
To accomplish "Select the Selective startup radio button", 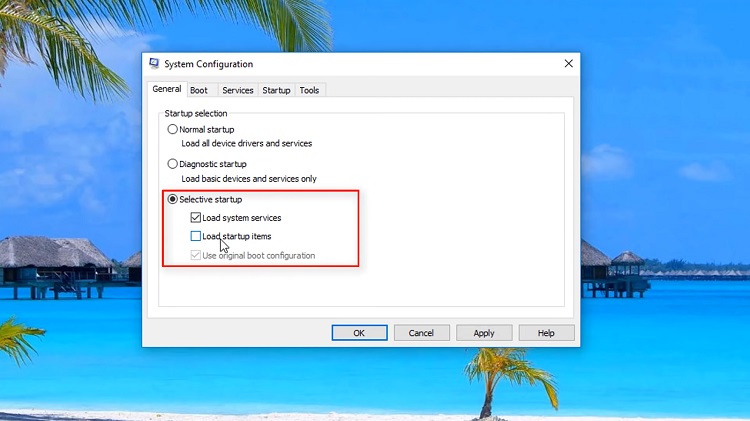I will coord(173,200).
